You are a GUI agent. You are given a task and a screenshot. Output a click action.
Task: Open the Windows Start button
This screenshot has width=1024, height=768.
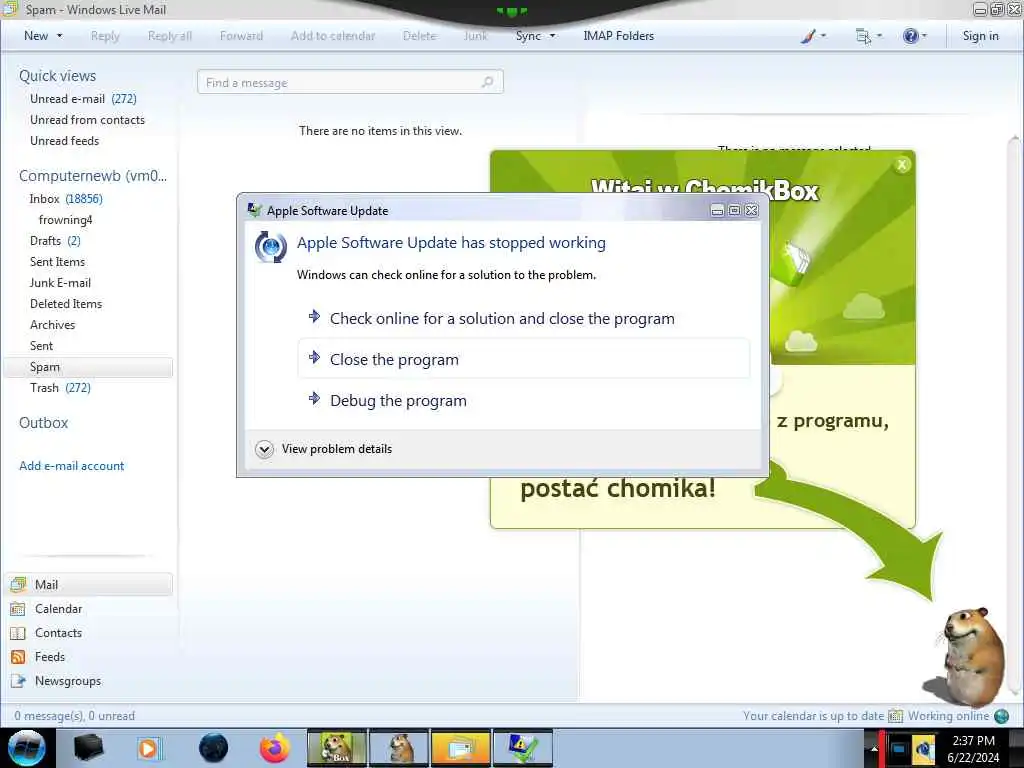[27, 748]
